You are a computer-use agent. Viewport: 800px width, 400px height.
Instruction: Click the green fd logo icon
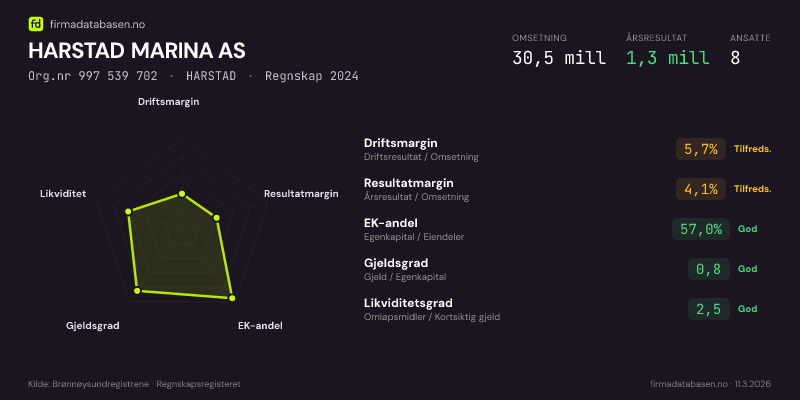click(36, 23)
